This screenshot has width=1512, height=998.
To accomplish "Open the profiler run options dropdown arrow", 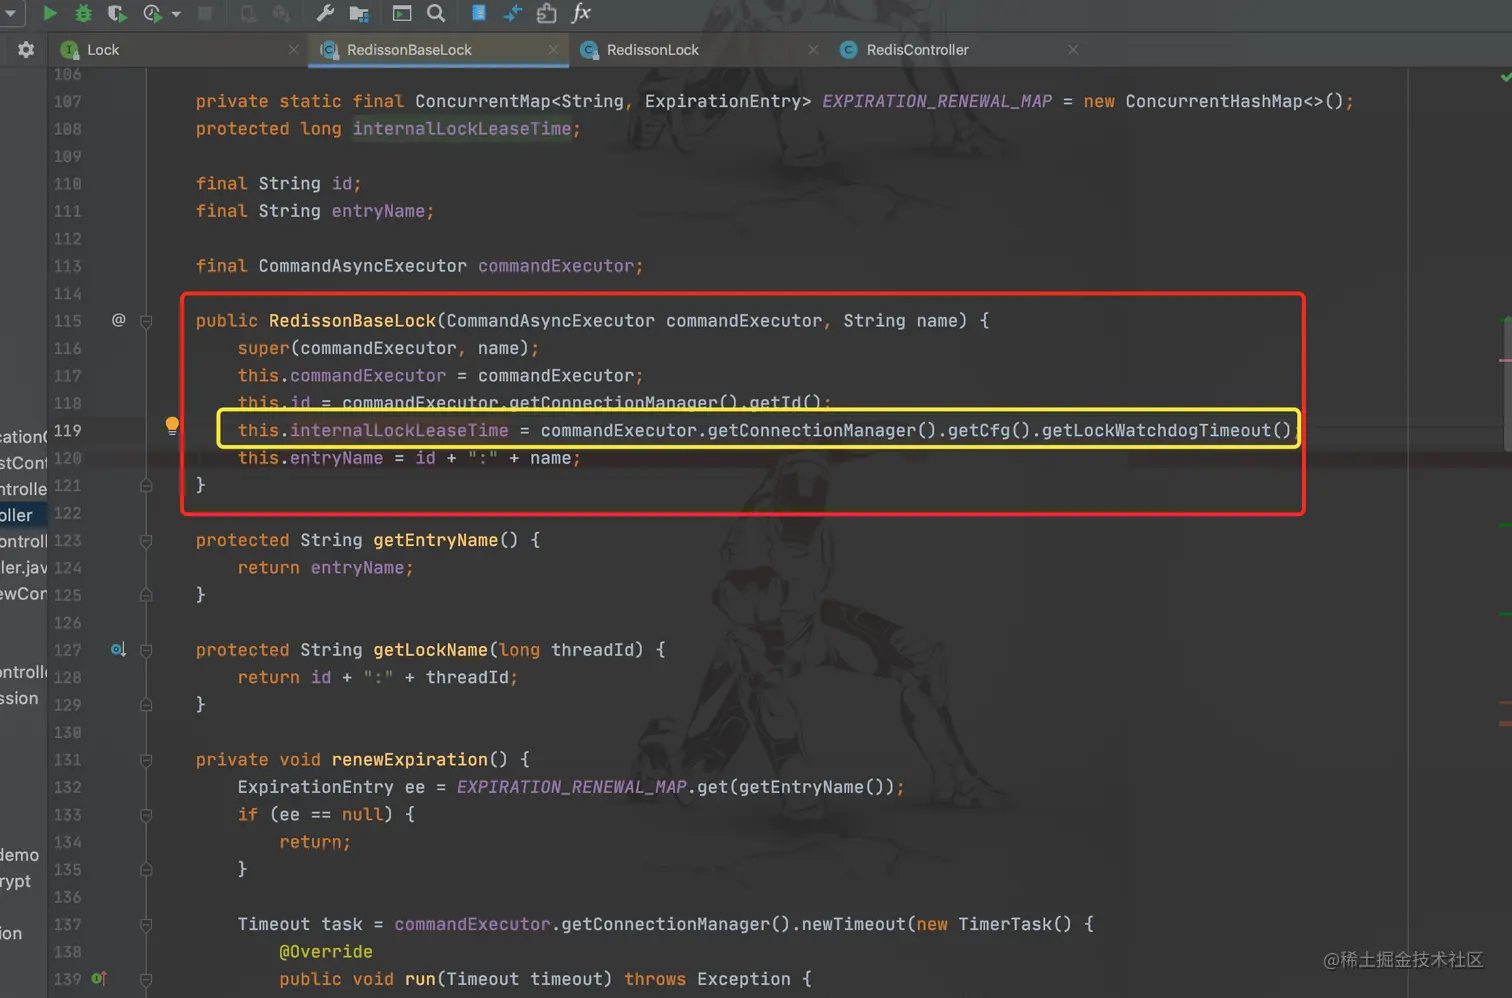I will 176,14.
